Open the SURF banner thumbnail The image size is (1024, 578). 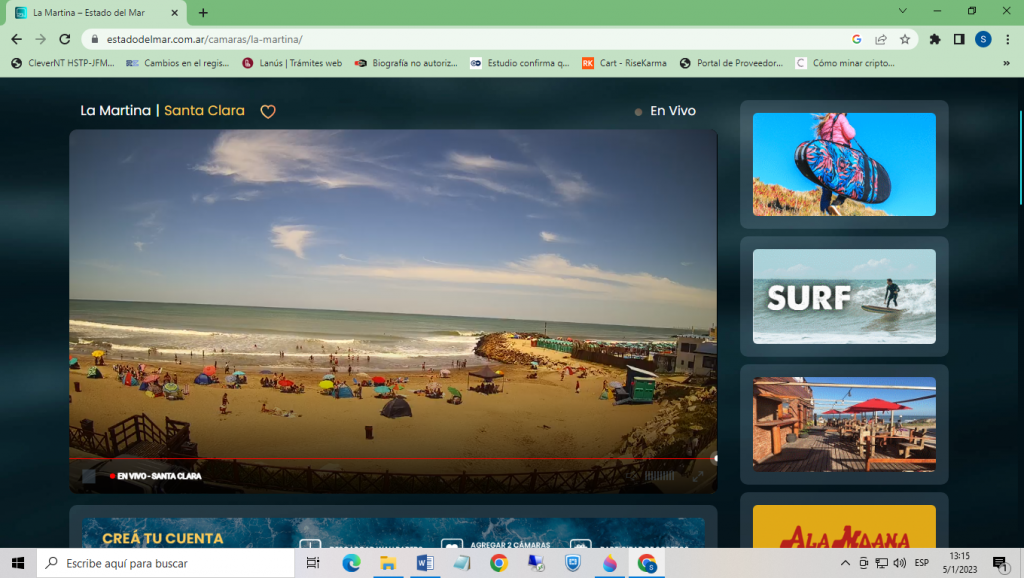tap(844, 297)
